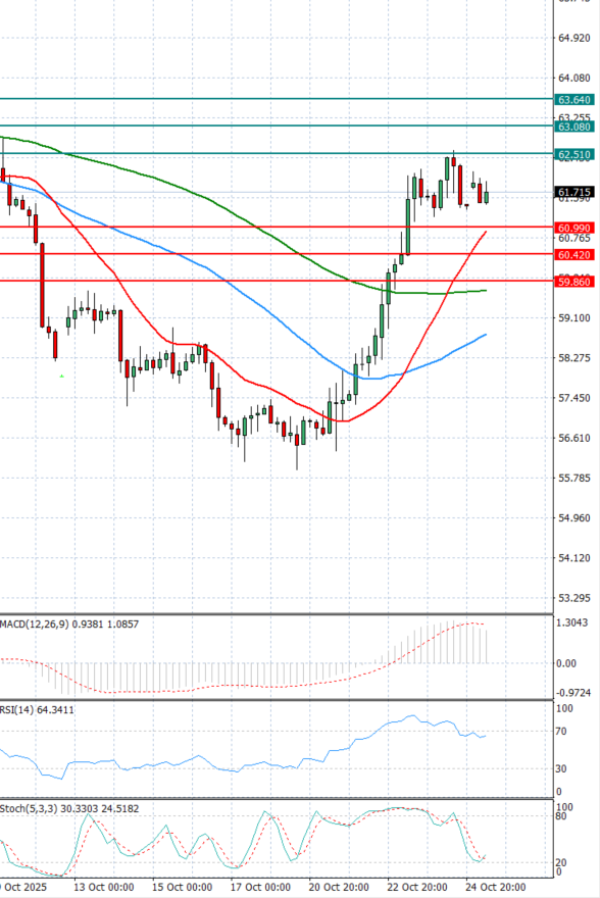Viewport: 600px width, 898px height.
Task: Select the 20 Oct 20:00 date label
Action: [340, 887]
